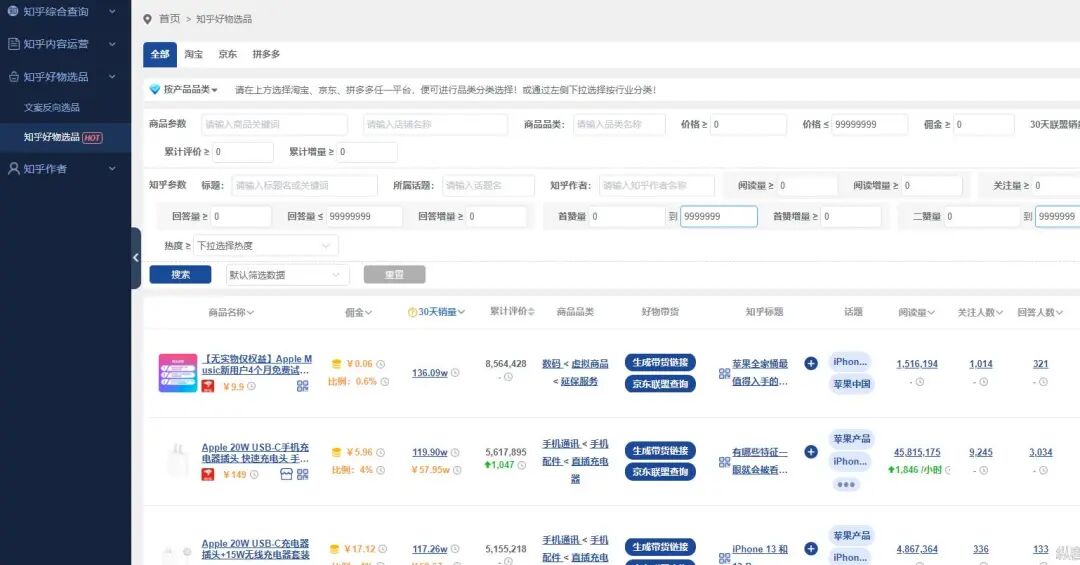Click the Apple Music product thumbnail

[x=178, y=373]
